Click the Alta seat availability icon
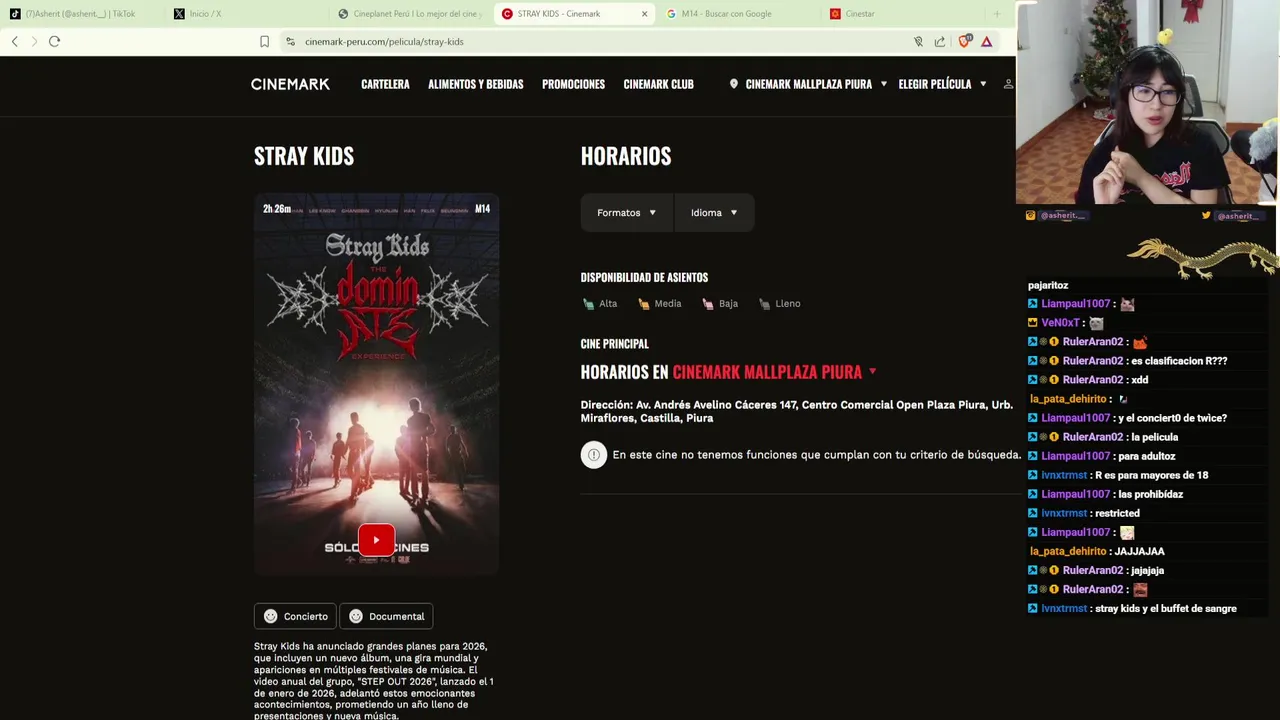 (x=588, y=304)
